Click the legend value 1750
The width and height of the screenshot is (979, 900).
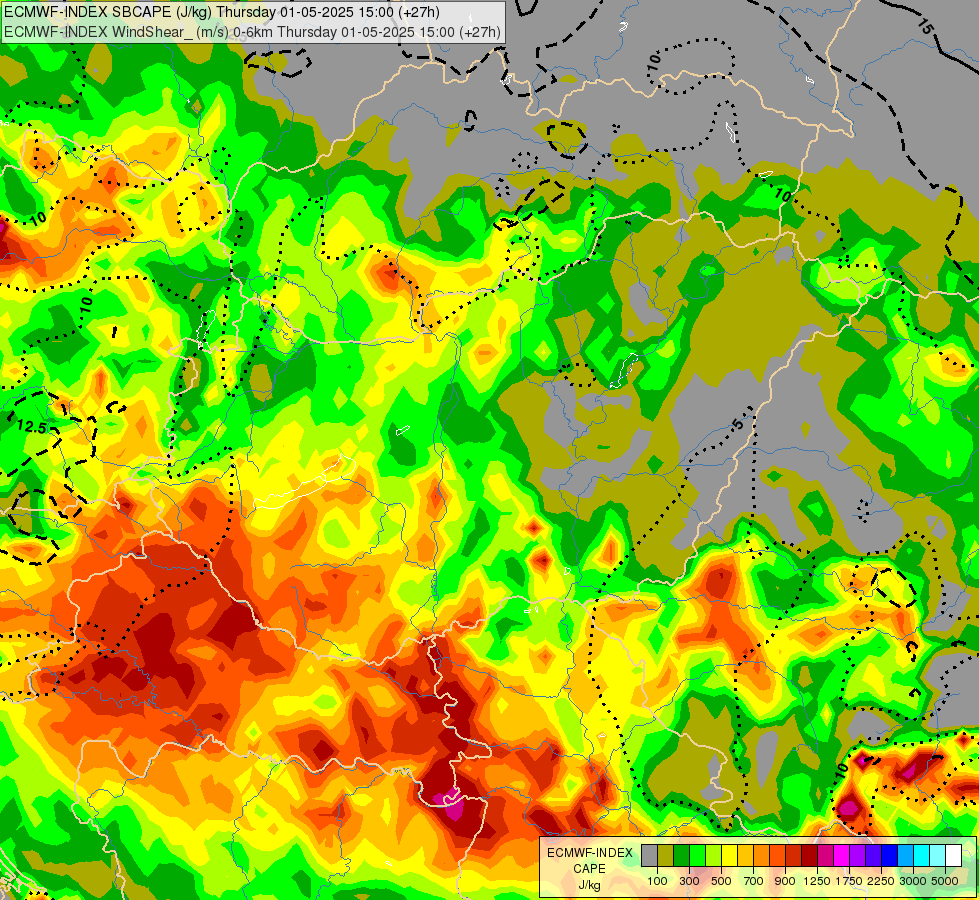tap(849, 881)
